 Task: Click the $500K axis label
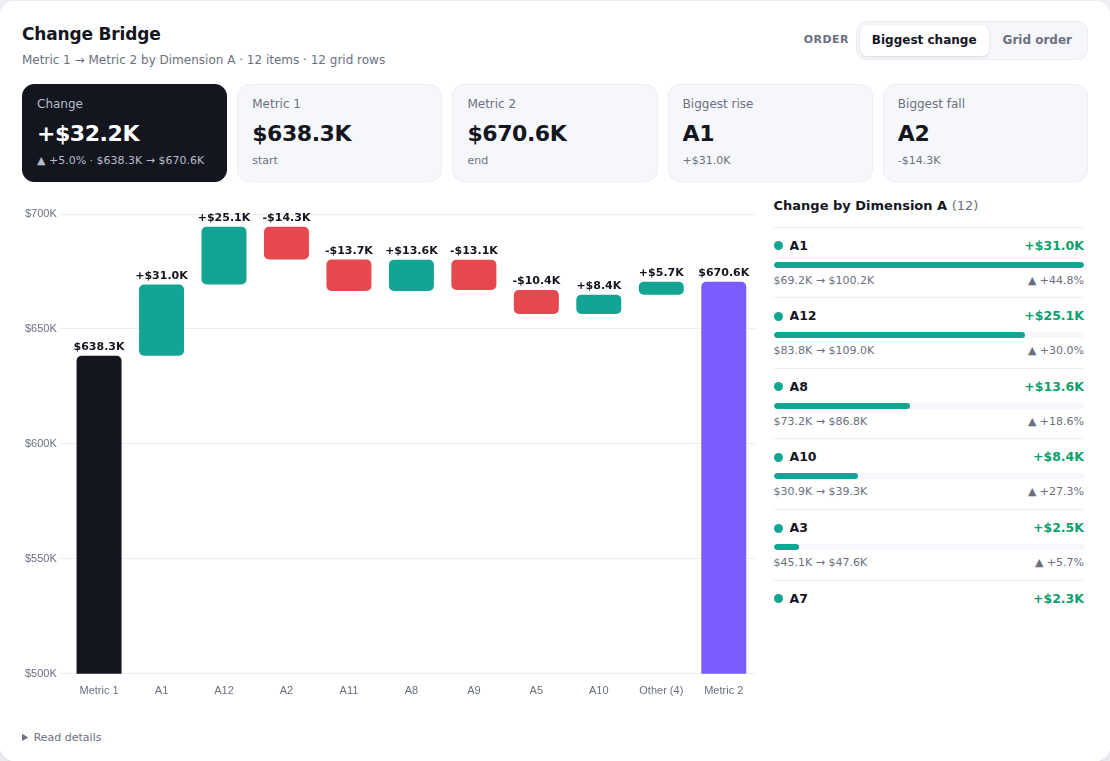click(40, 673)
